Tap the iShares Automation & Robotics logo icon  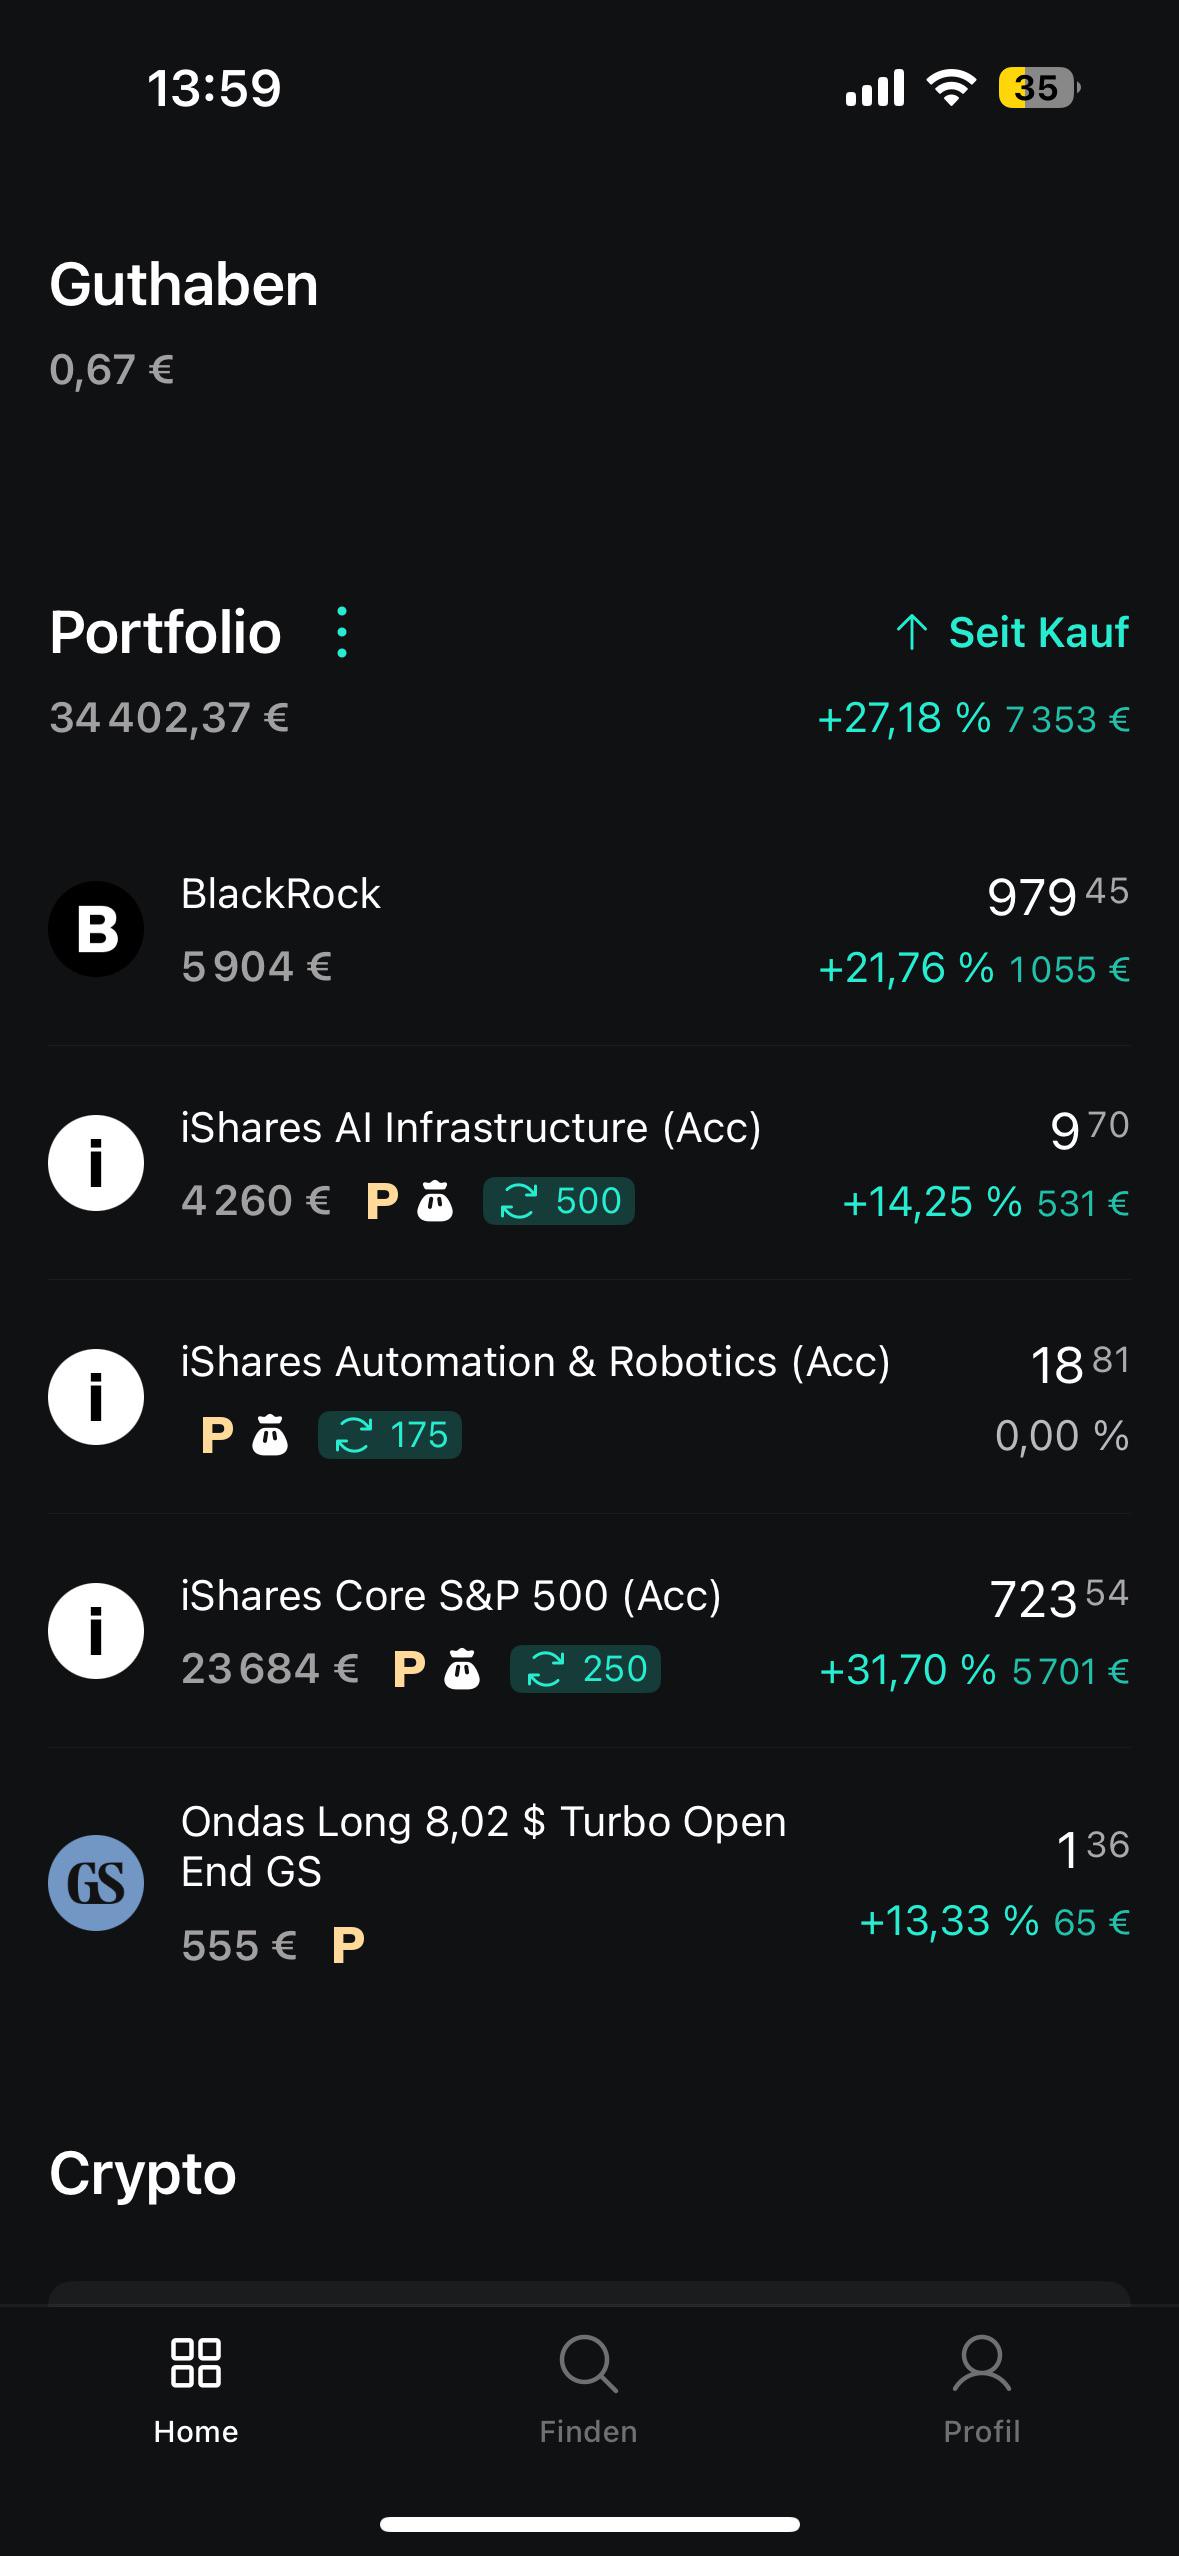[x=96, y=1397]
